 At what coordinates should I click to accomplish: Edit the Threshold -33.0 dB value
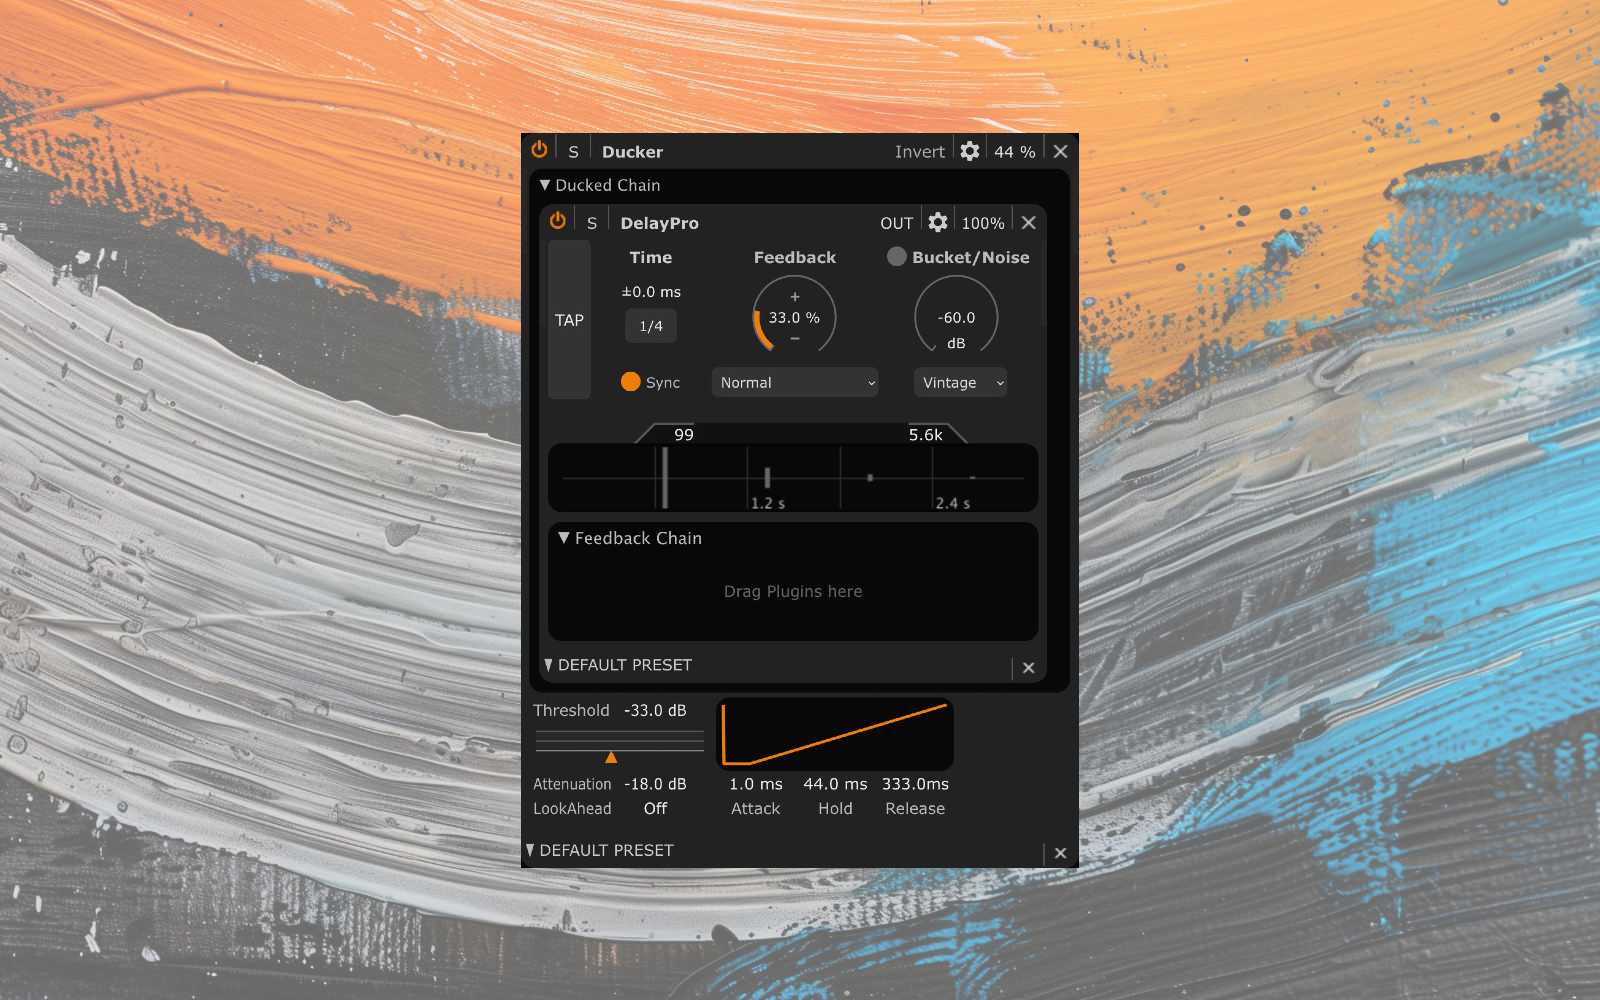click(x=655, y=710)
